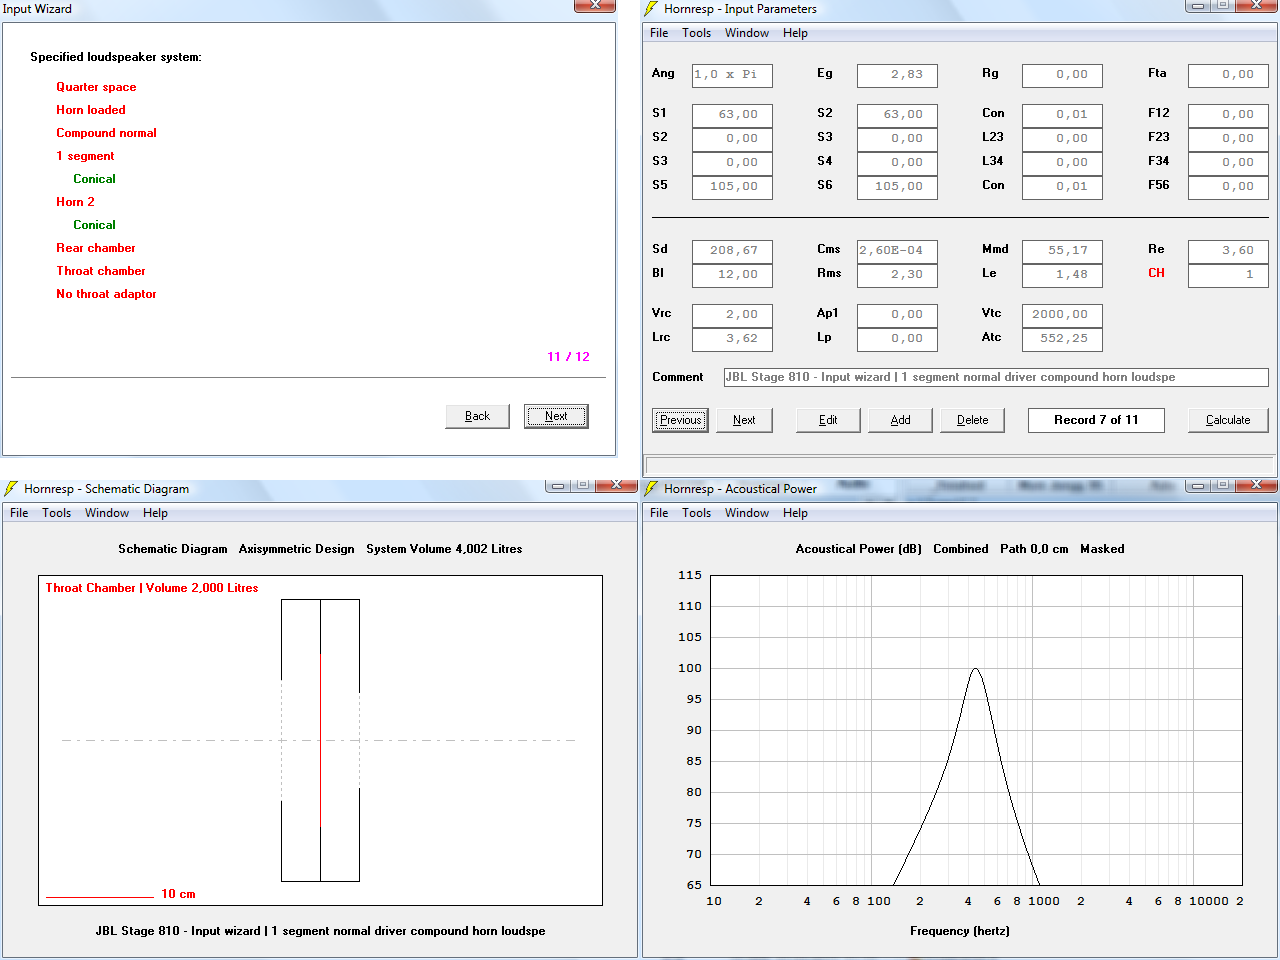Viewport: 1280px width, 960px height.
Task: Open Window menu in Schematic Diagram window
Action: pos(107,513)
